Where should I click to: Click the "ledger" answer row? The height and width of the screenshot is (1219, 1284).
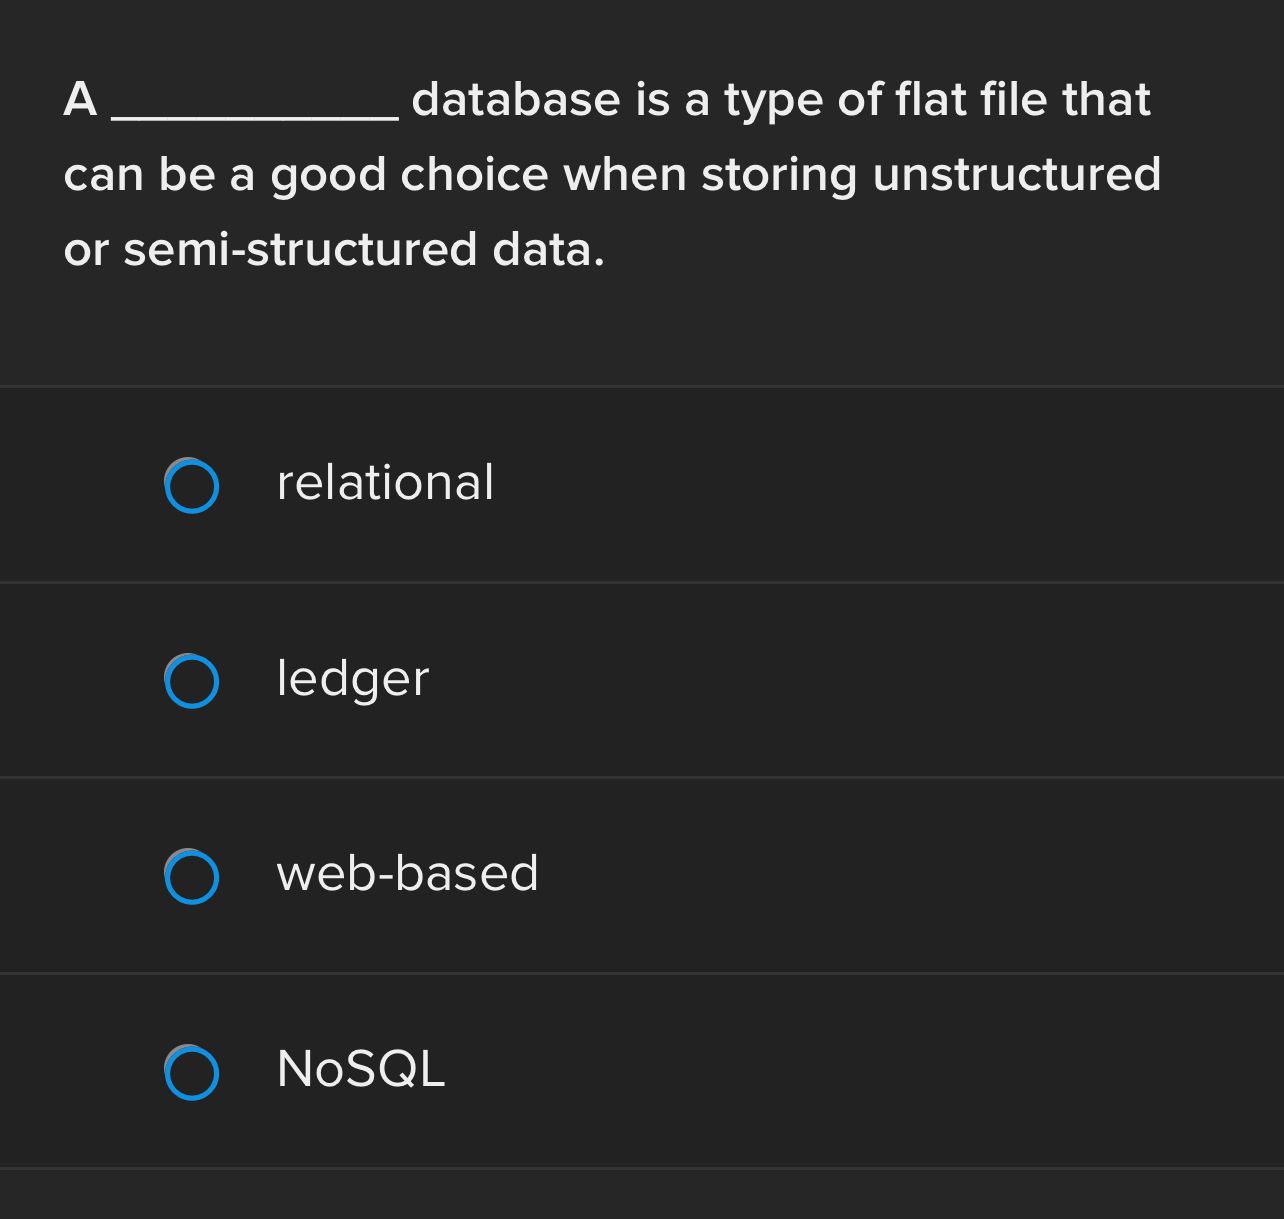642,681
